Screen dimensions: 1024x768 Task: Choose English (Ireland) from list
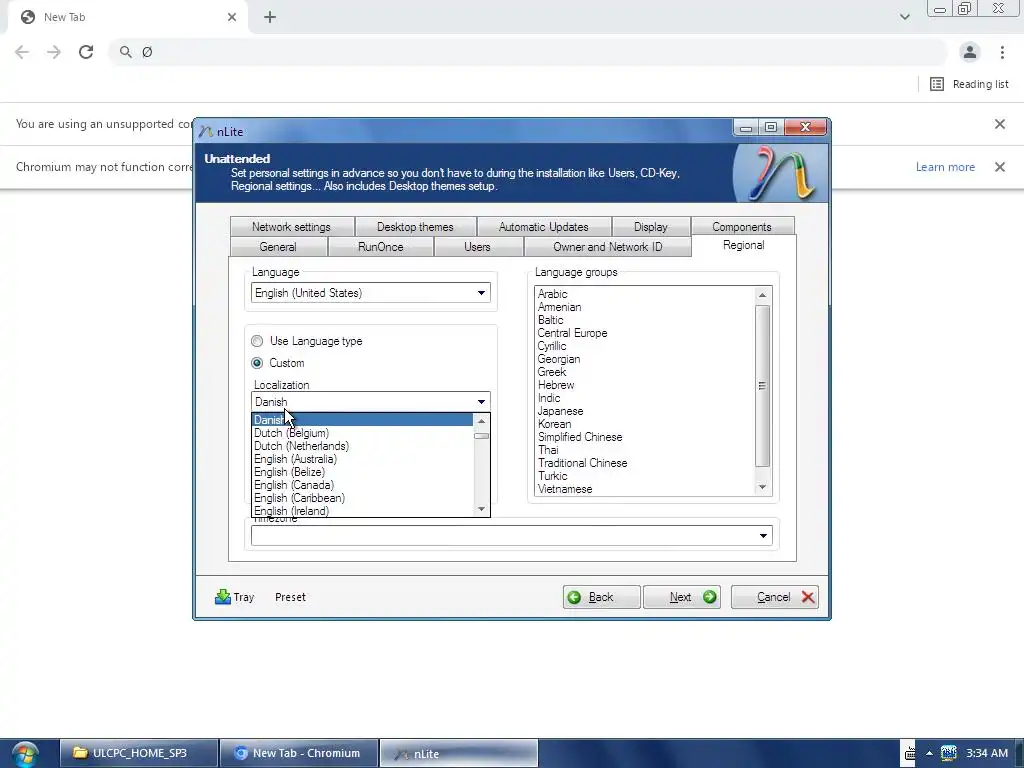(362, 511)
